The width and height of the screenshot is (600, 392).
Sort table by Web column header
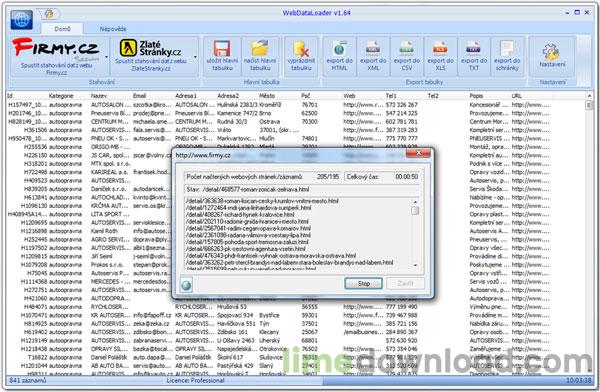(364, 96)
